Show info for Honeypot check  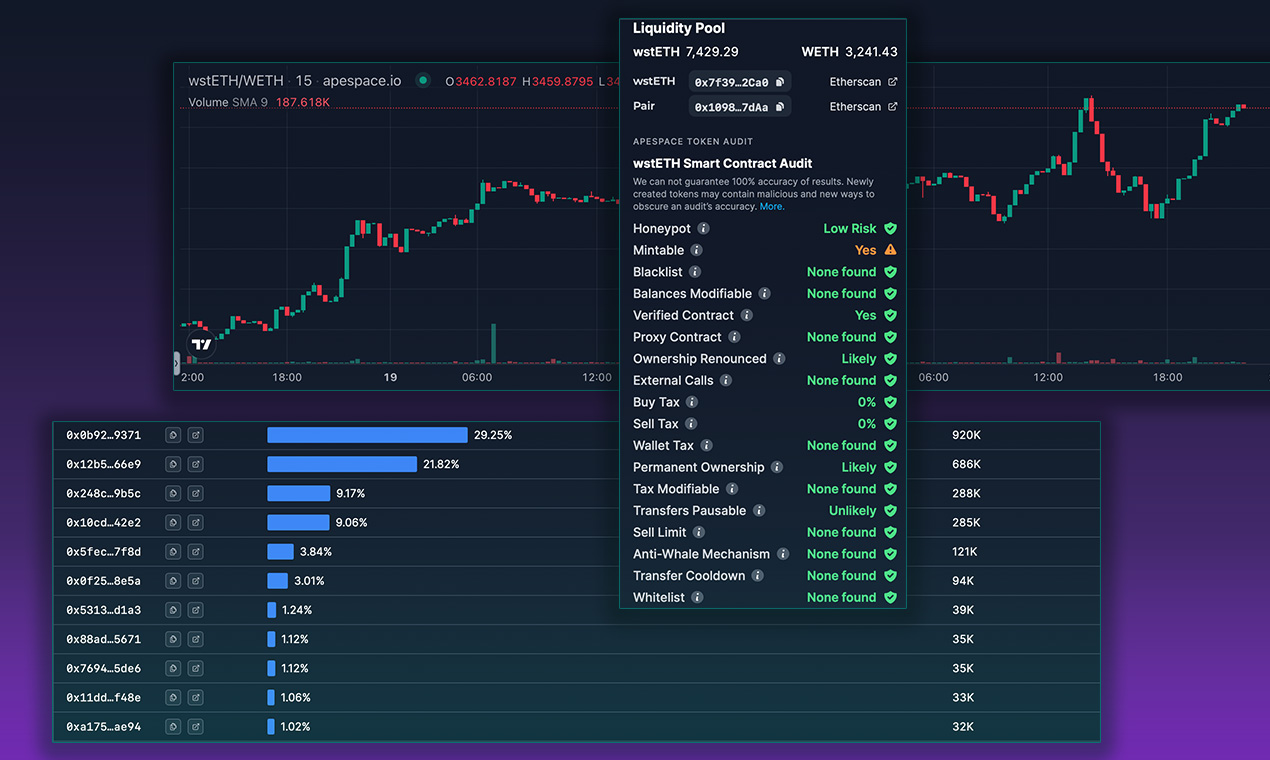coord(703,229)
